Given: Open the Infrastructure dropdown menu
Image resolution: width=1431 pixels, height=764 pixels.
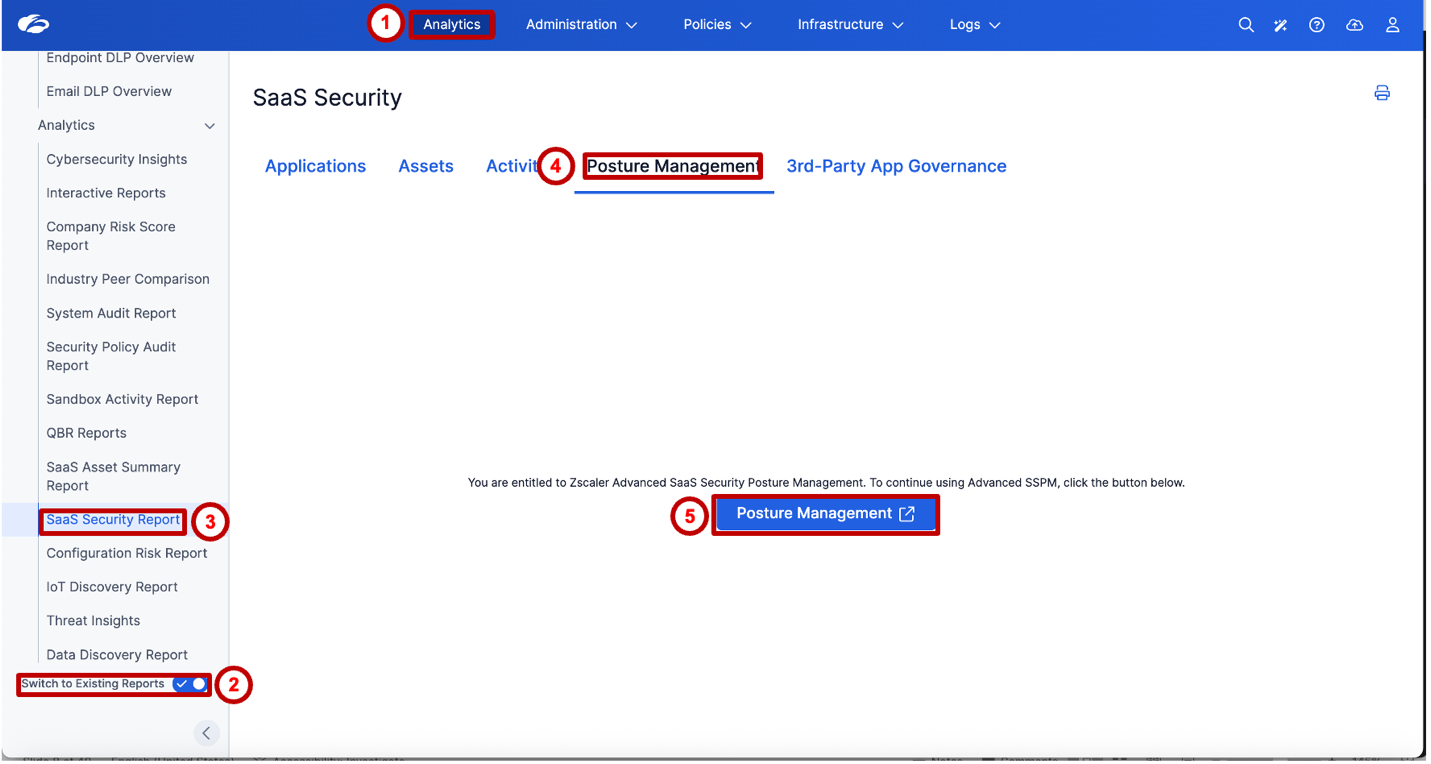Looking at the screenshot, I should pyautogui.click(x=850, y=25).
